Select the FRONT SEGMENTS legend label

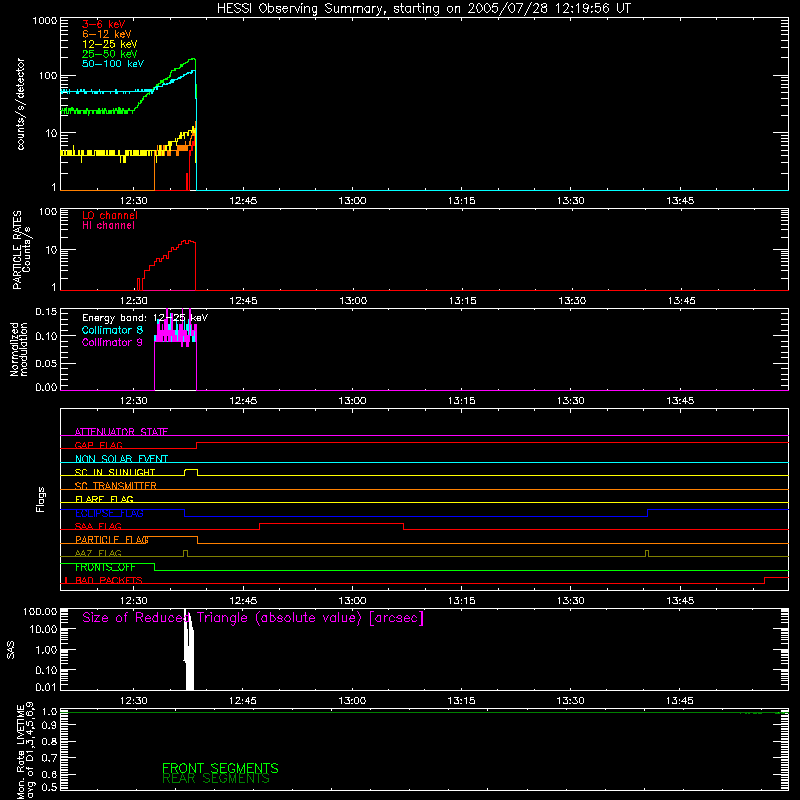click(x=220, y=768)
